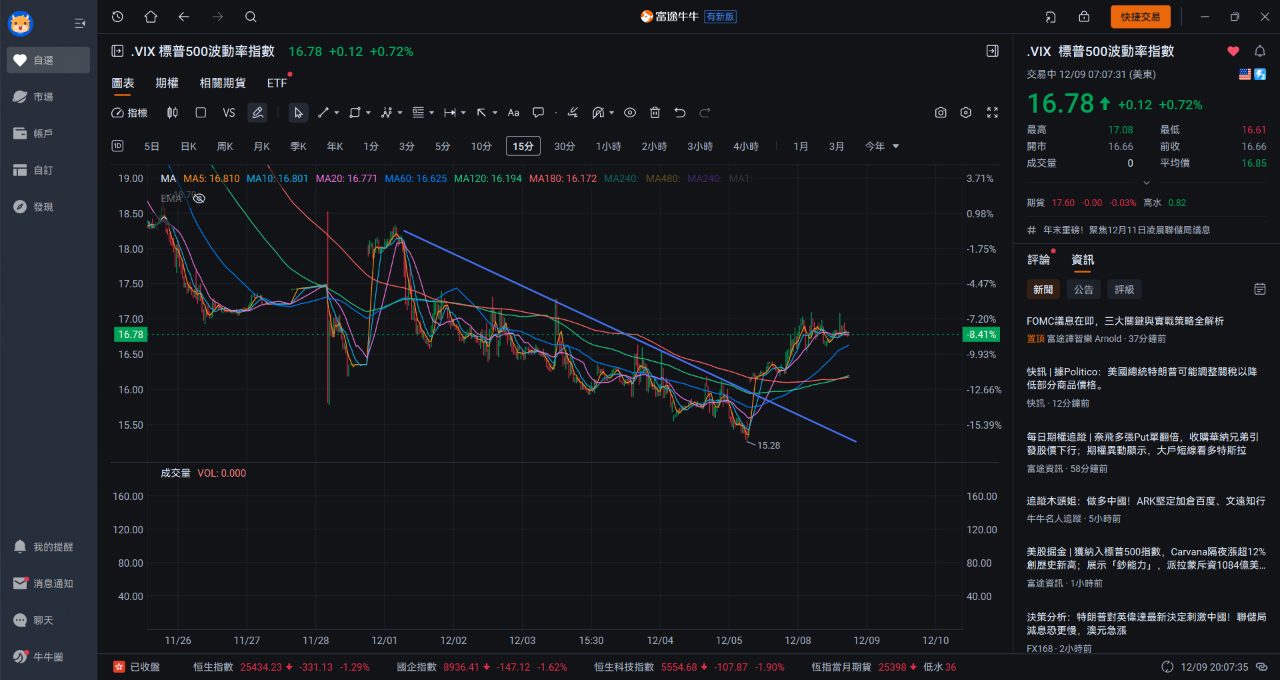The height and width of the screenshot is (680, 1280).
Task: Click the trash icon to delete drawings
Action: tap(655, 113)
